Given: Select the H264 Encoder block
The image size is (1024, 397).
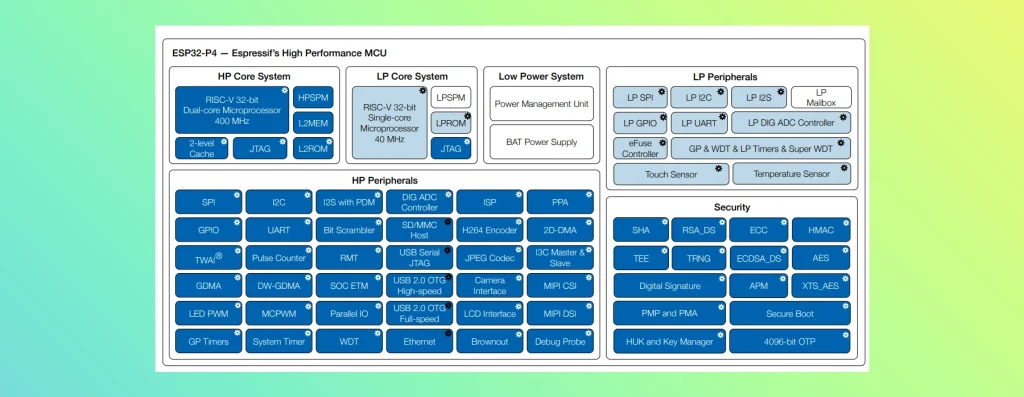Looking at the screenshot, I should [490, 230].
